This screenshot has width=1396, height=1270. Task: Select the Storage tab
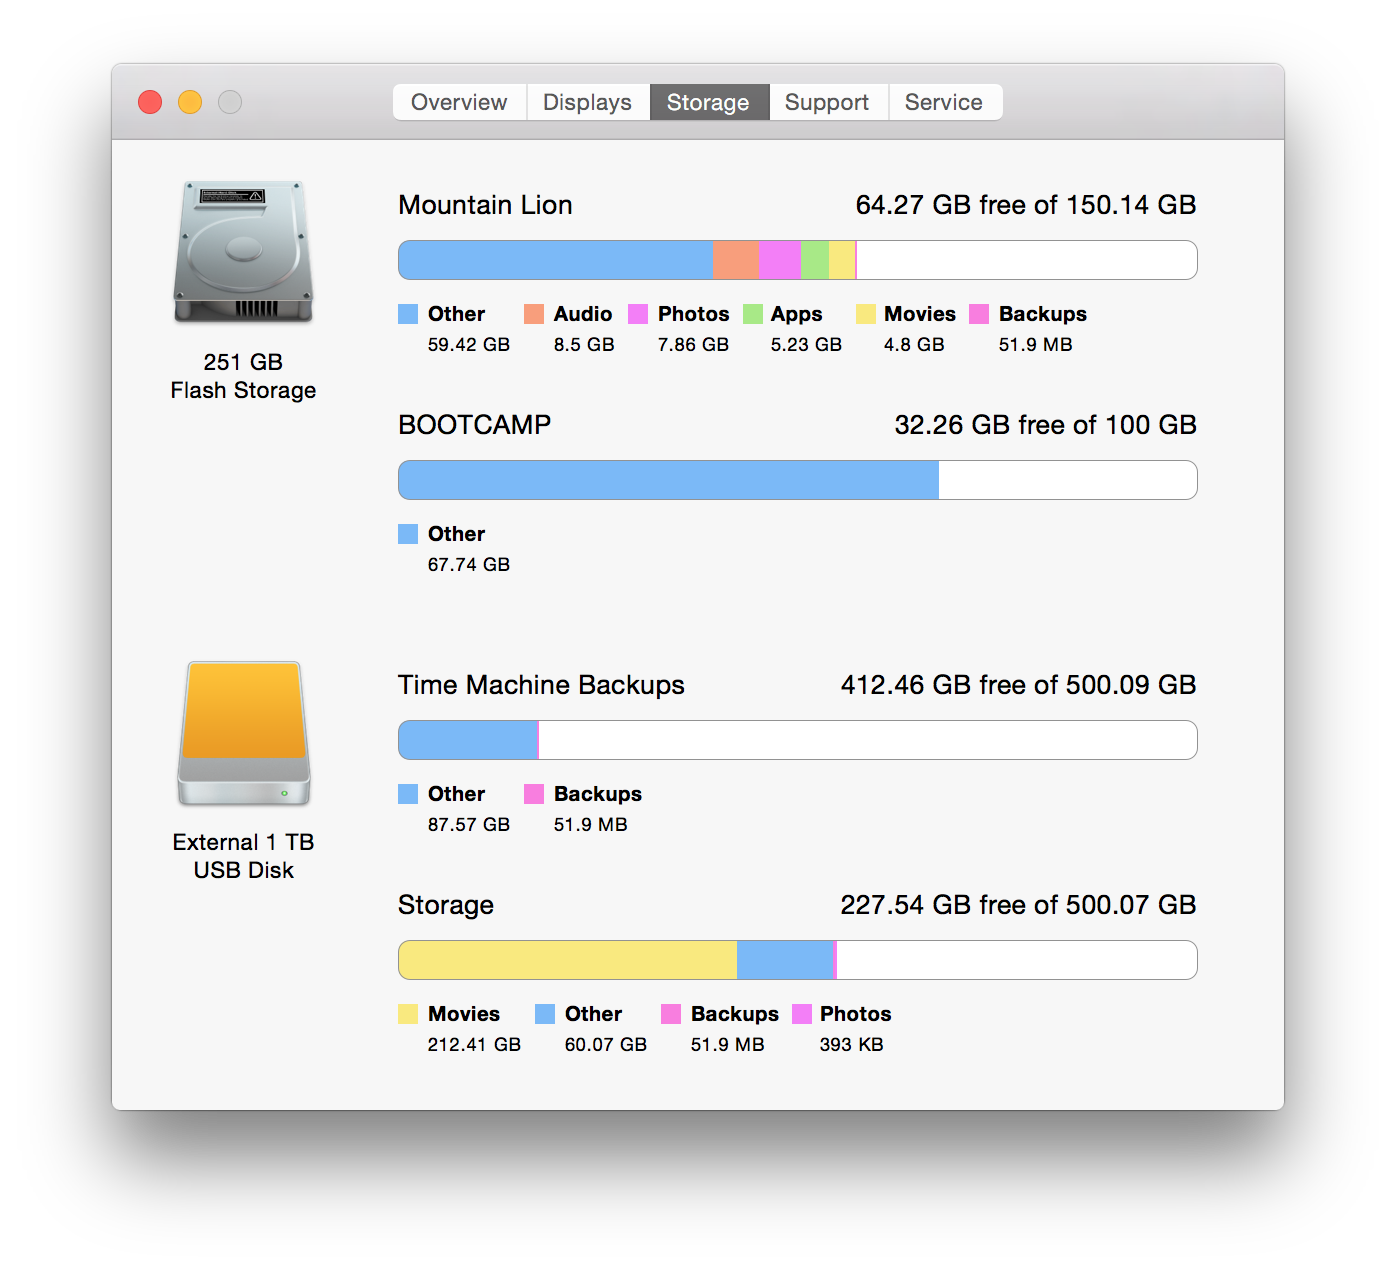[x=708, y=102]
